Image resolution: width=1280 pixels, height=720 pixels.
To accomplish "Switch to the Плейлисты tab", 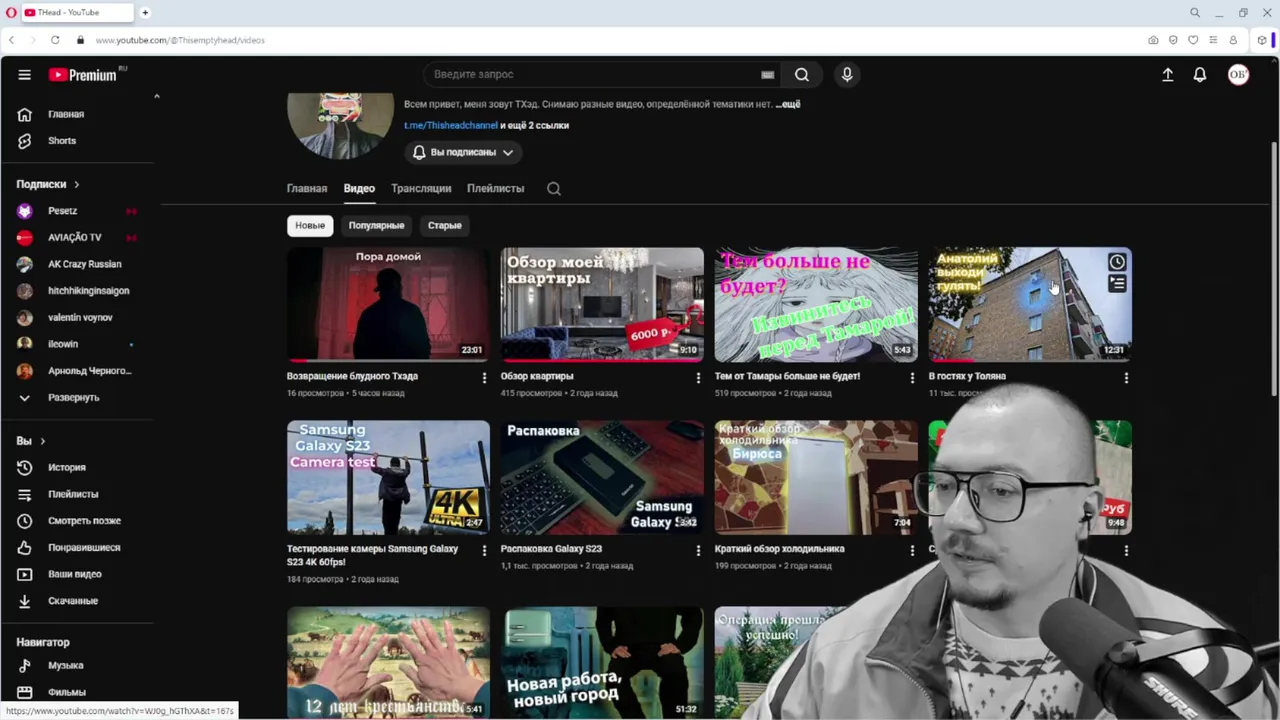I will (x=495, y=188).
